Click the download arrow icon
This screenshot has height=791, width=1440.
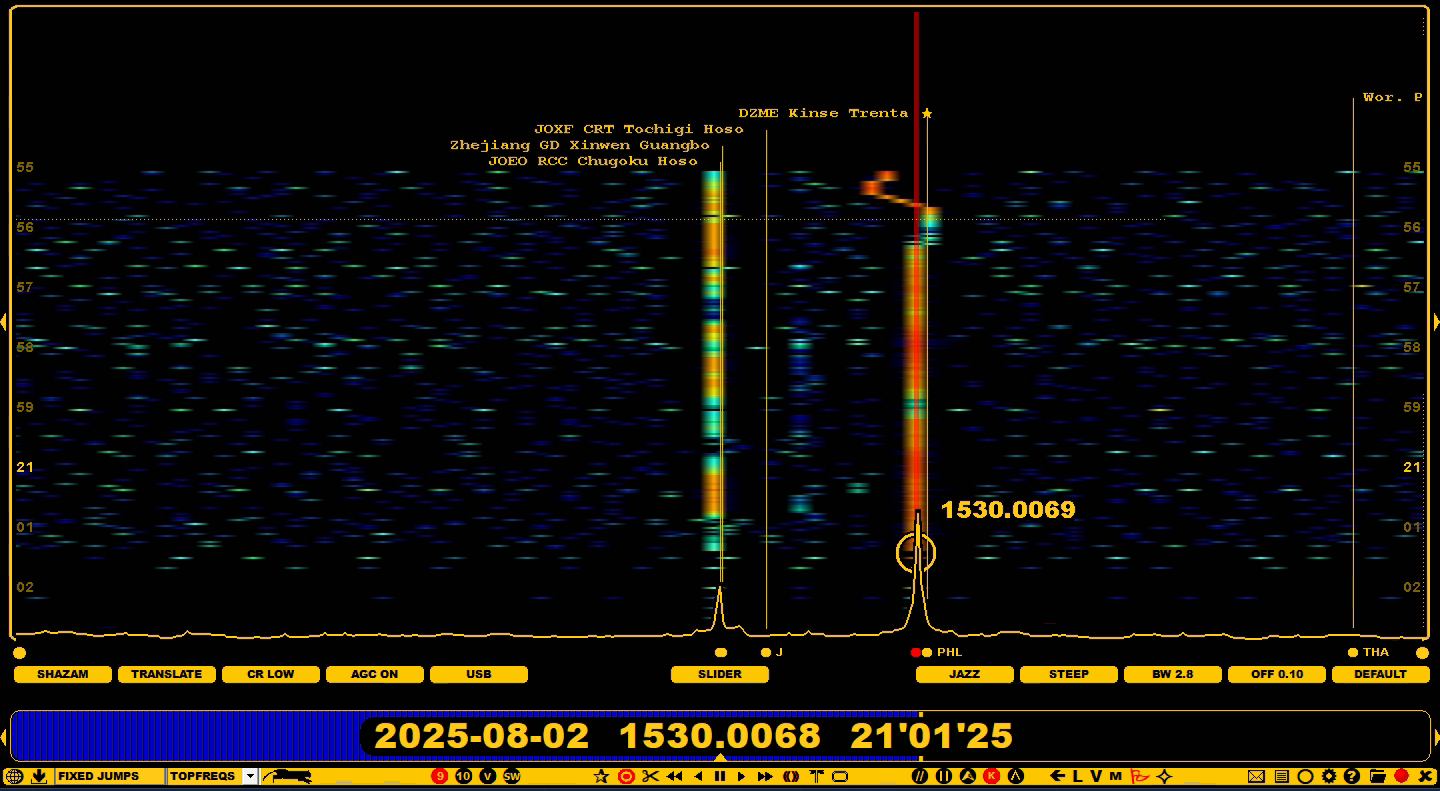click(x=39, y=776)
